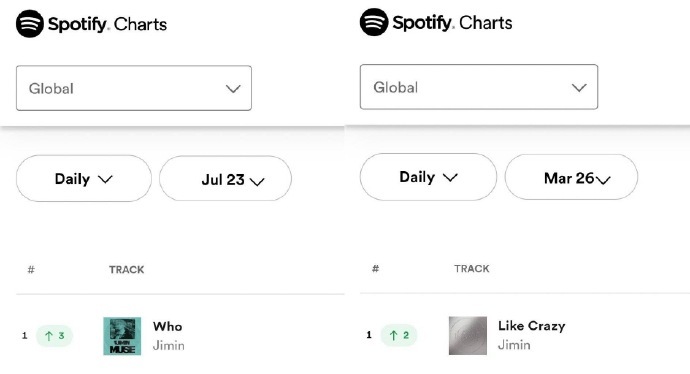Click the green up-3 rank indicator
690x374 pixels.
[54, 336]
